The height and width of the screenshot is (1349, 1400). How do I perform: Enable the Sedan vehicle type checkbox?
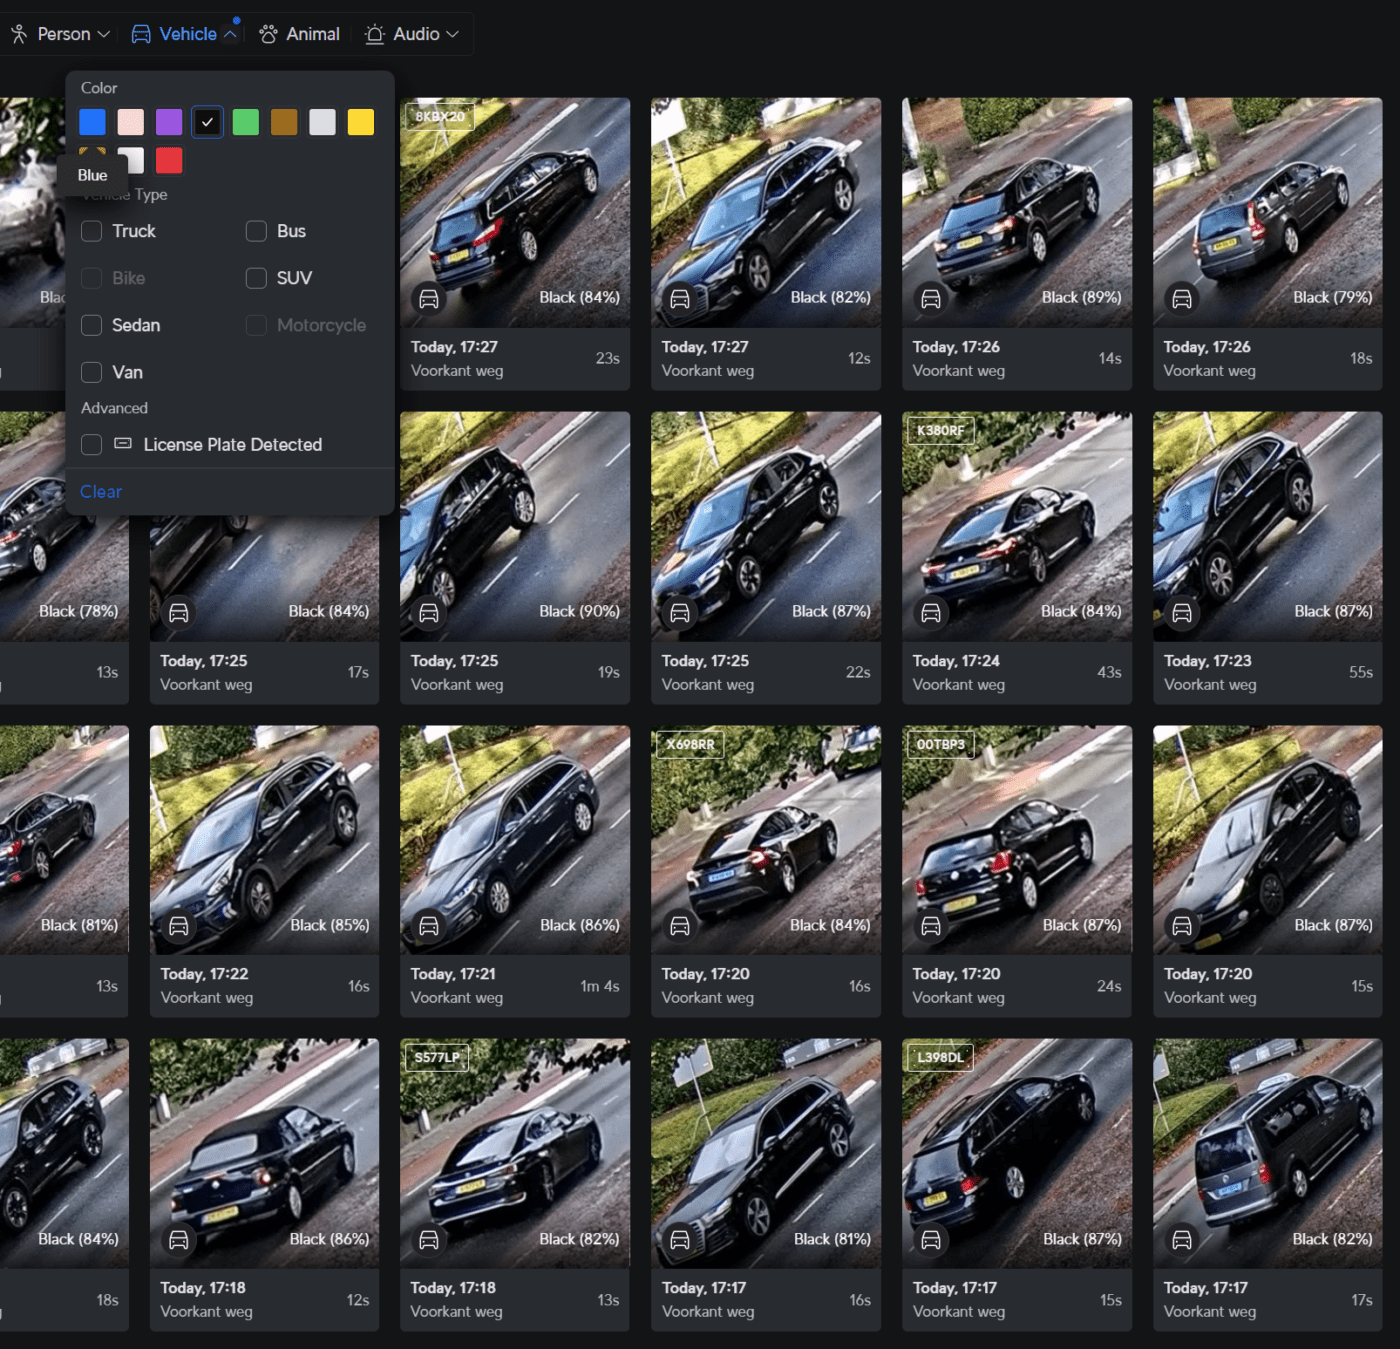pos(91,325)
